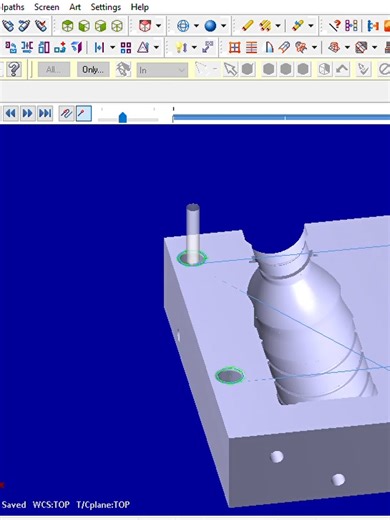Open the Screen menu
This screenshot has height=520, width=390.
click(47, 7)
